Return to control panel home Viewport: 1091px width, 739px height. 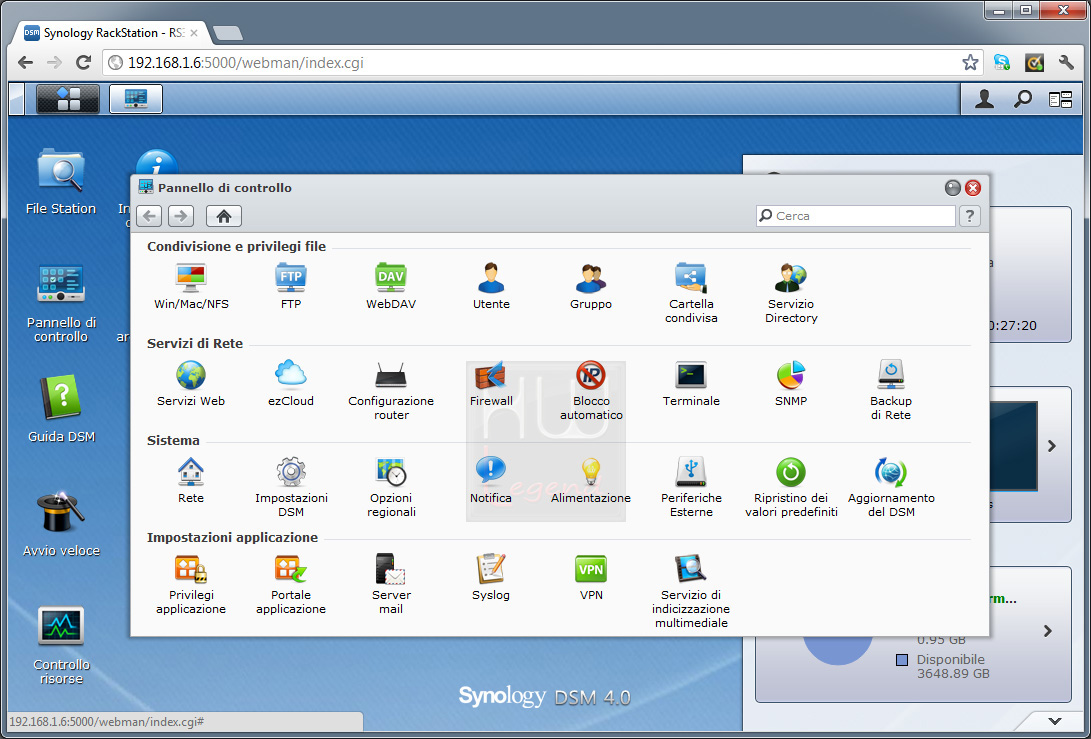pyautogui.click(x=224, y=216)
